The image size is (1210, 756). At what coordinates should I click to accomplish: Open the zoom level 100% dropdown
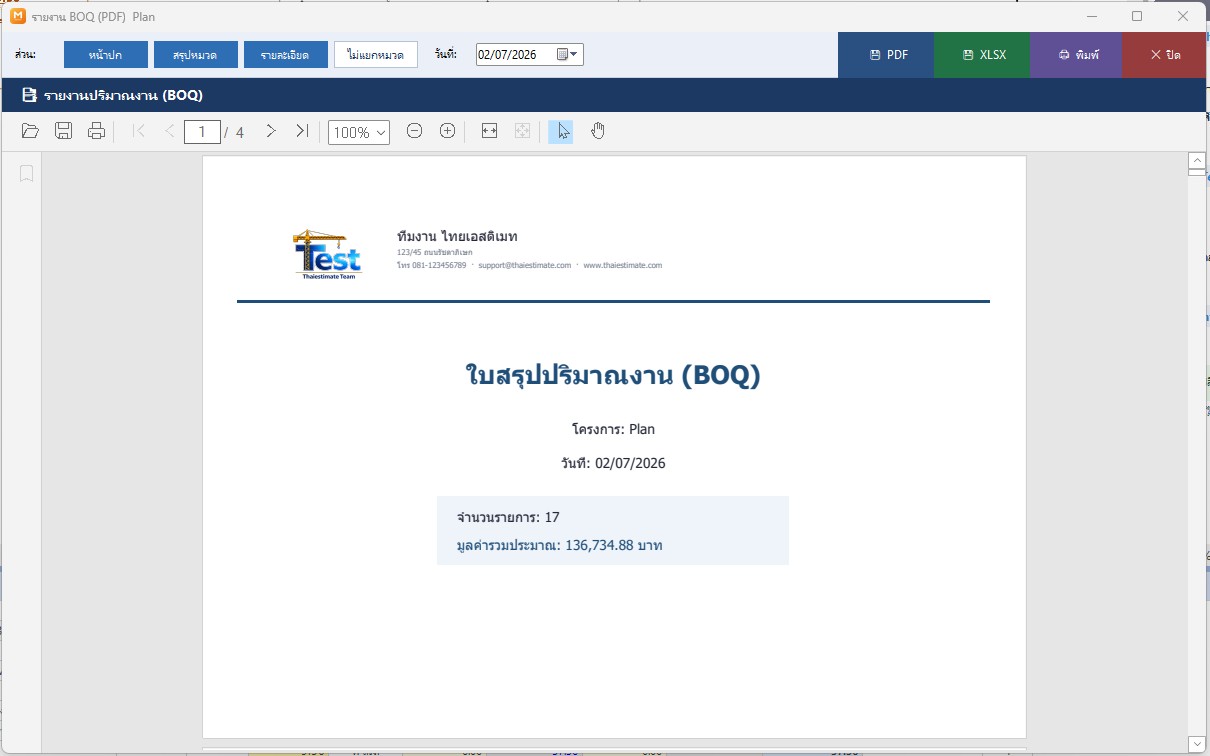(359, 132)
